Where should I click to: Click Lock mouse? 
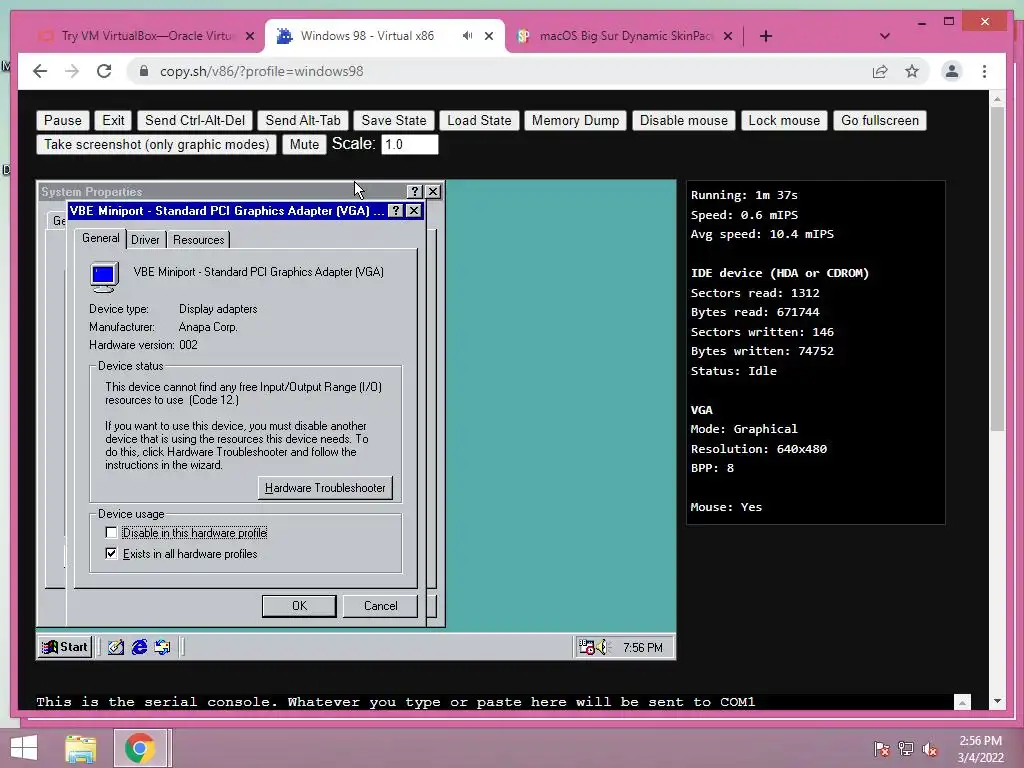784,120
